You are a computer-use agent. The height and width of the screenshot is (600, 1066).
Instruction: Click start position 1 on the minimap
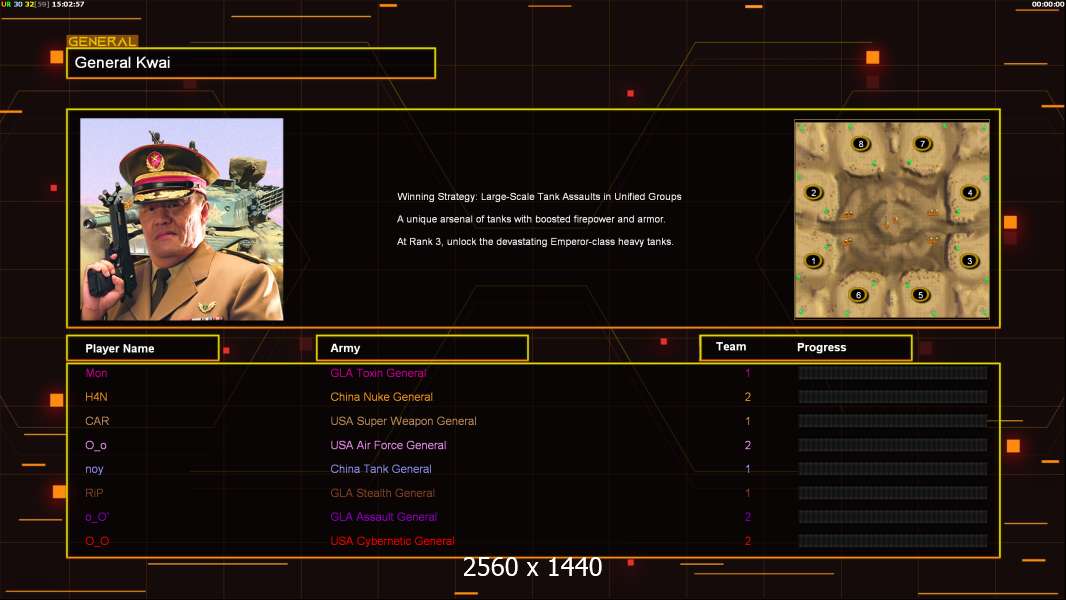pos(813,261)
